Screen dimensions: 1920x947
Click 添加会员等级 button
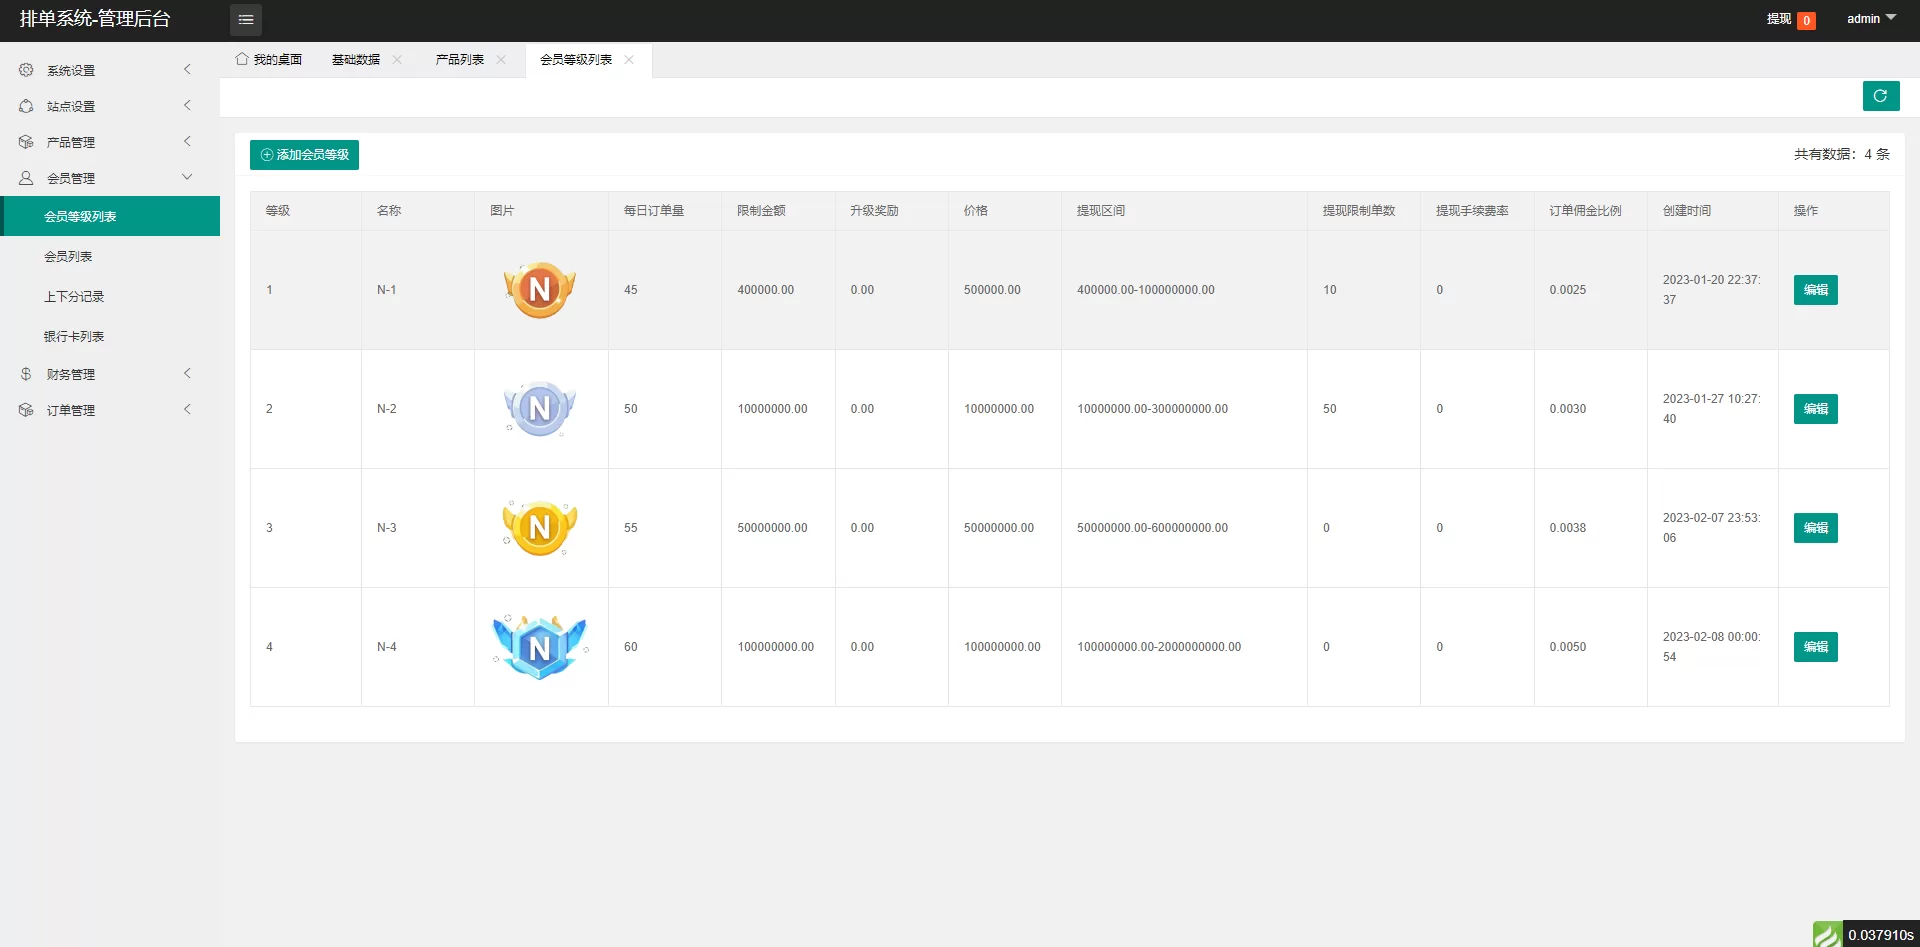pos(304,155)
